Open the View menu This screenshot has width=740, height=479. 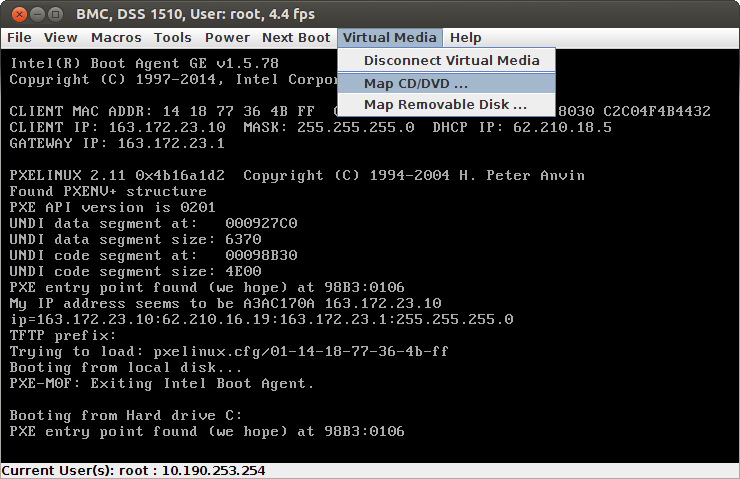60,38
